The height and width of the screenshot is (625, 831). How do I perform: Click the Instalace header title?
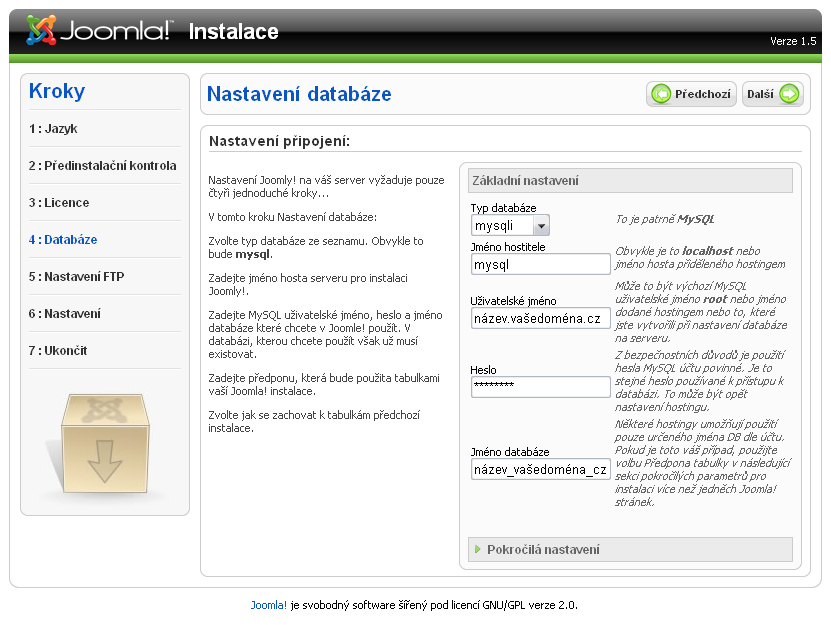(234, 32)
